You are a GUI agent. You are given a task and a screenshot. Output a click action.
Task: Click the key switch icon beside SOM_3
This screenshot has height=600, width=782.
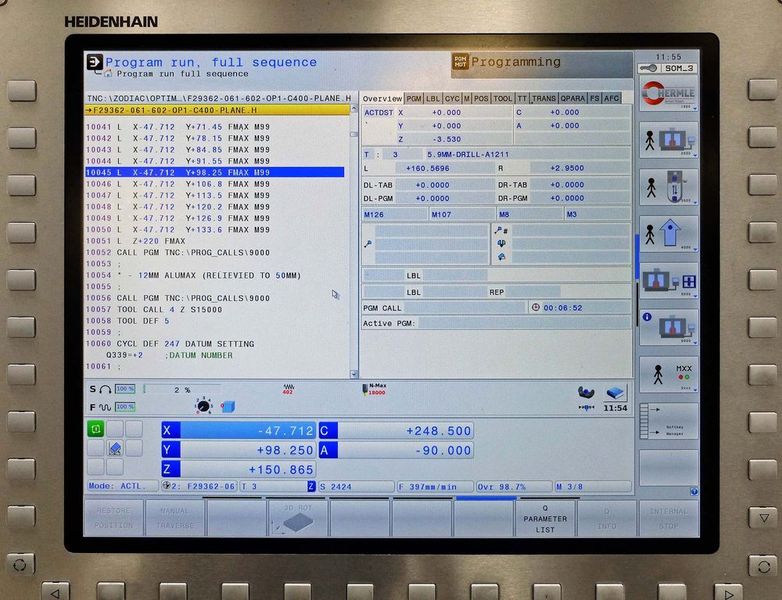(648, 68)
